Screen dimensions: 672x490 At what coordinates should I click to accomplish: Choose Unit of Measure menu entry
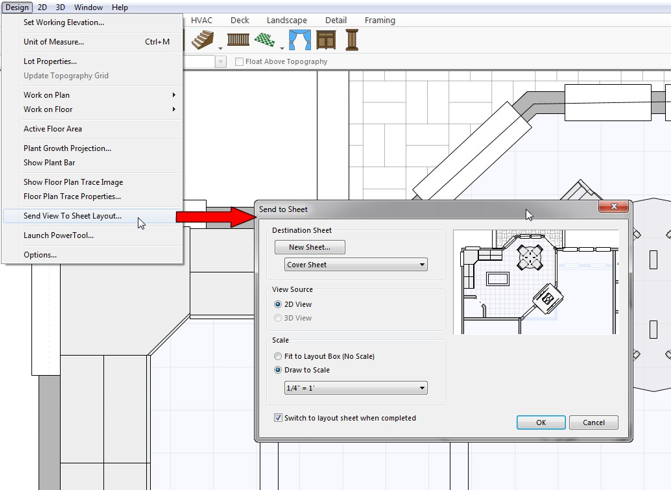point(93,42)
